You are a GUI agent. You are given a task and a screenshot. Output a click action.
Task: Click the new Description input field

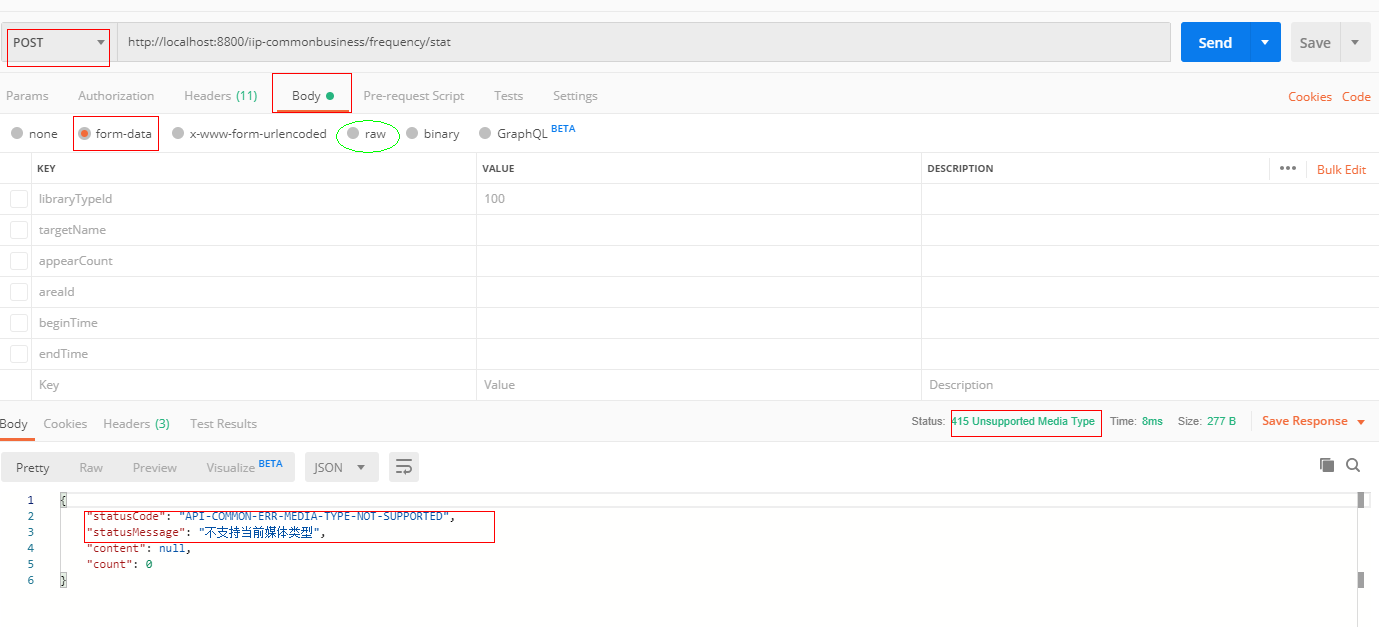1148,385
